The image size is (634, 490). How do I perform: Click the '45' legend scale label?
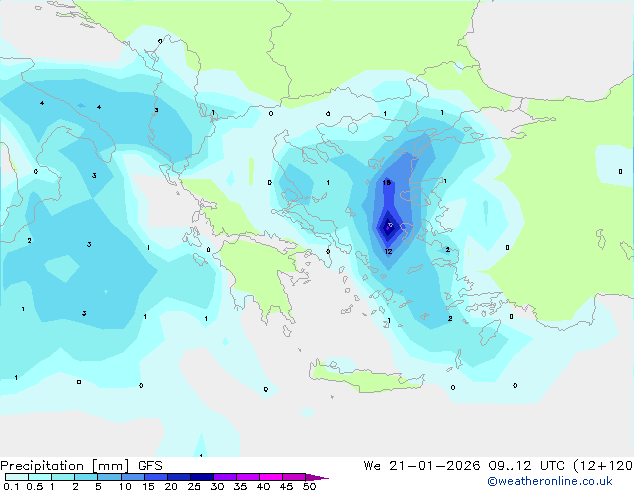coord(286,486)
